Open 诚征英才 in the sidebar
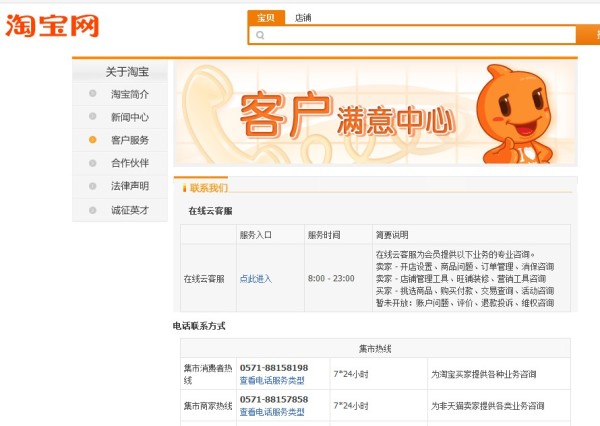 point(130,210)
